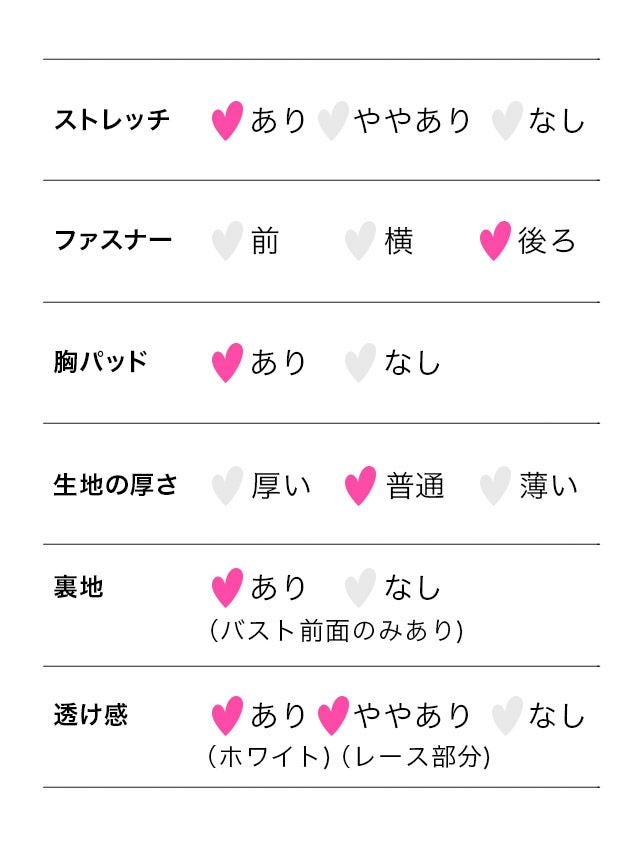The width and height of the screenshot is (640, 854).
Task: Click the gray heart for 透け感 なし
Action: tap(507, 716)
